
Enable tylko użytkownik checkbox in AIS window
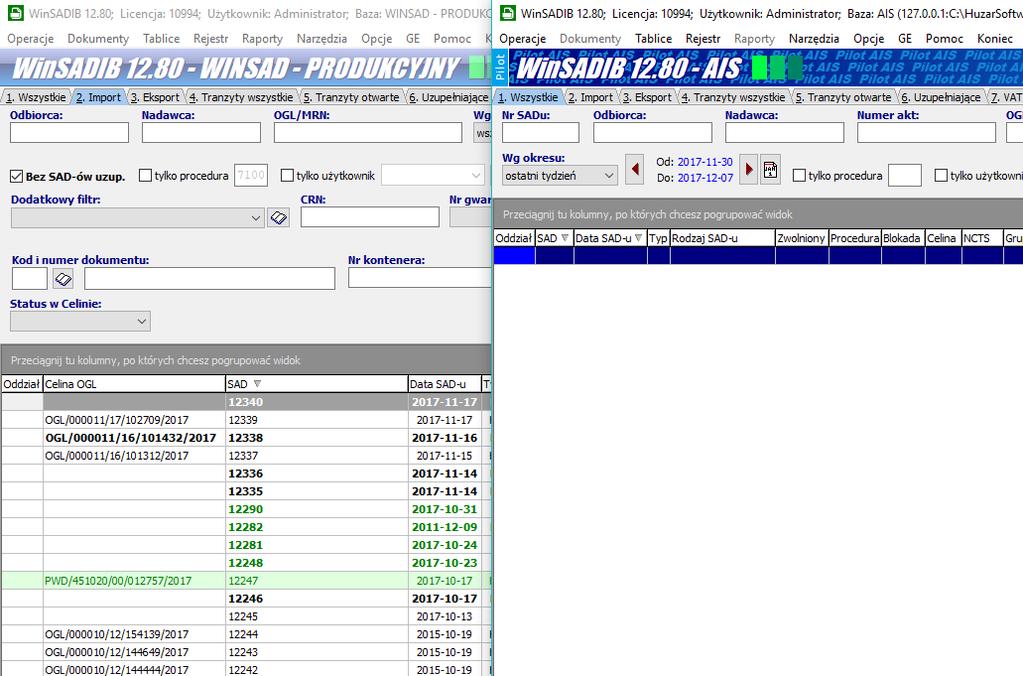click(941, 176)
